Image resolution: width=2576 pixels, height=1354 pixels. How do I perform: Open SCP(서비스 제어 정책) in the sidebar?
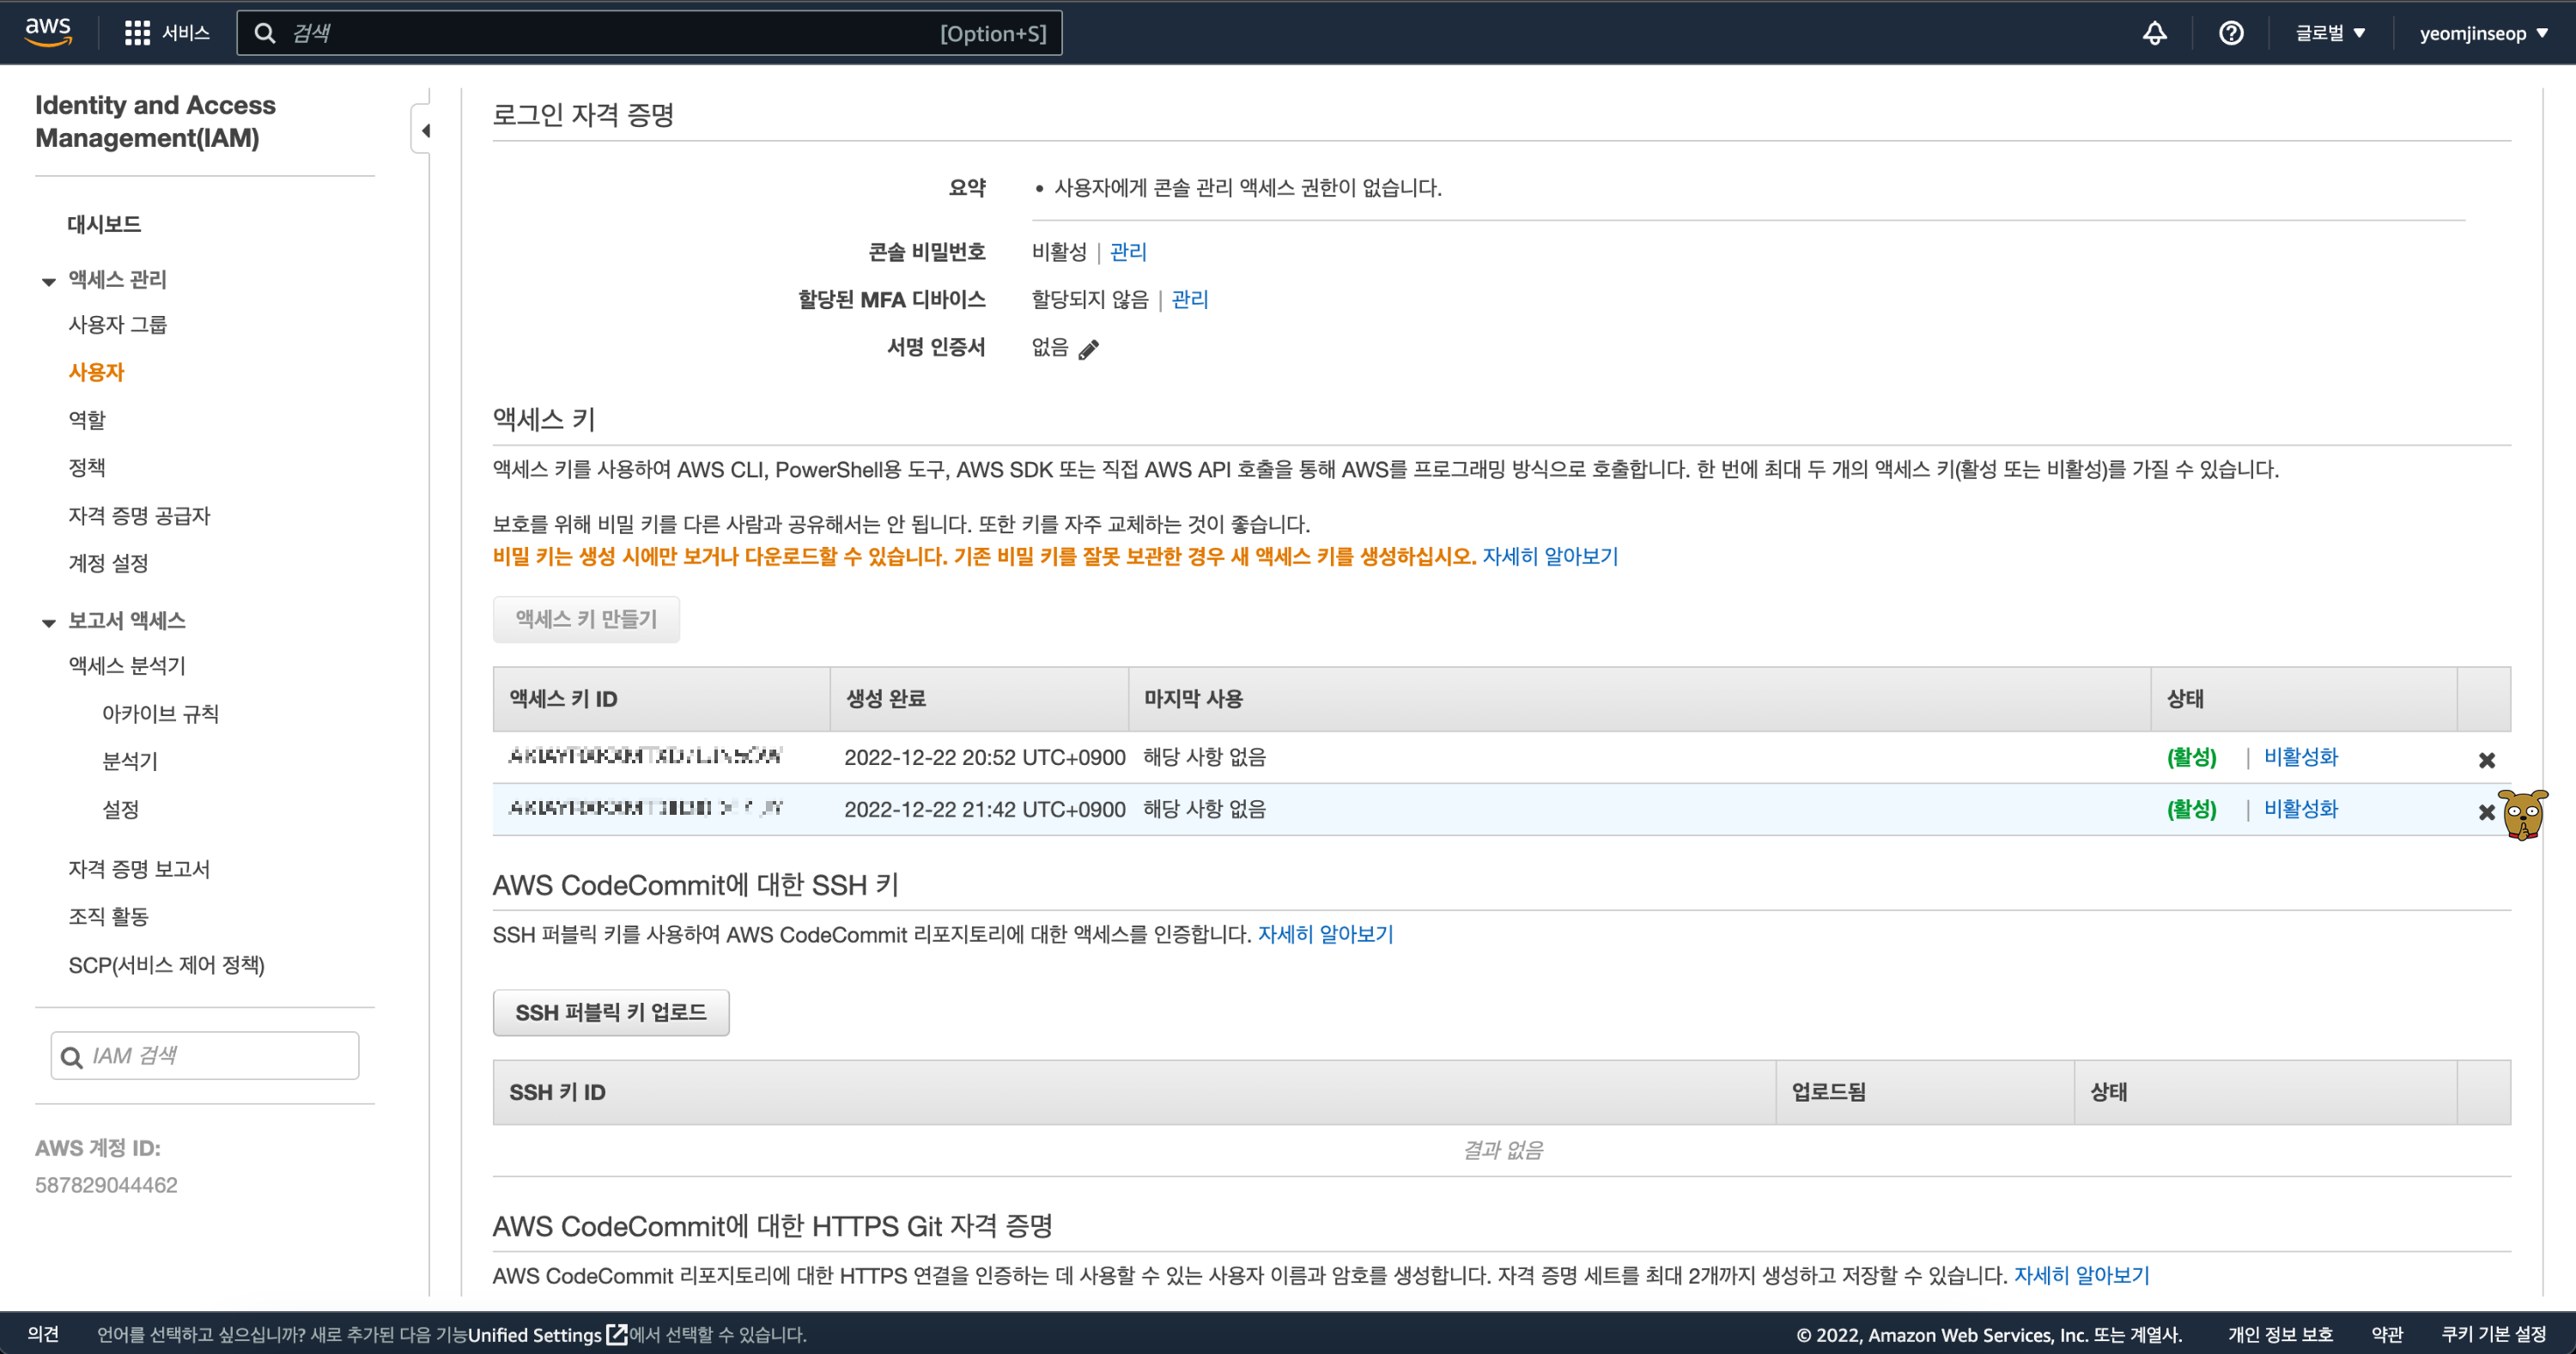pos(166,965)
